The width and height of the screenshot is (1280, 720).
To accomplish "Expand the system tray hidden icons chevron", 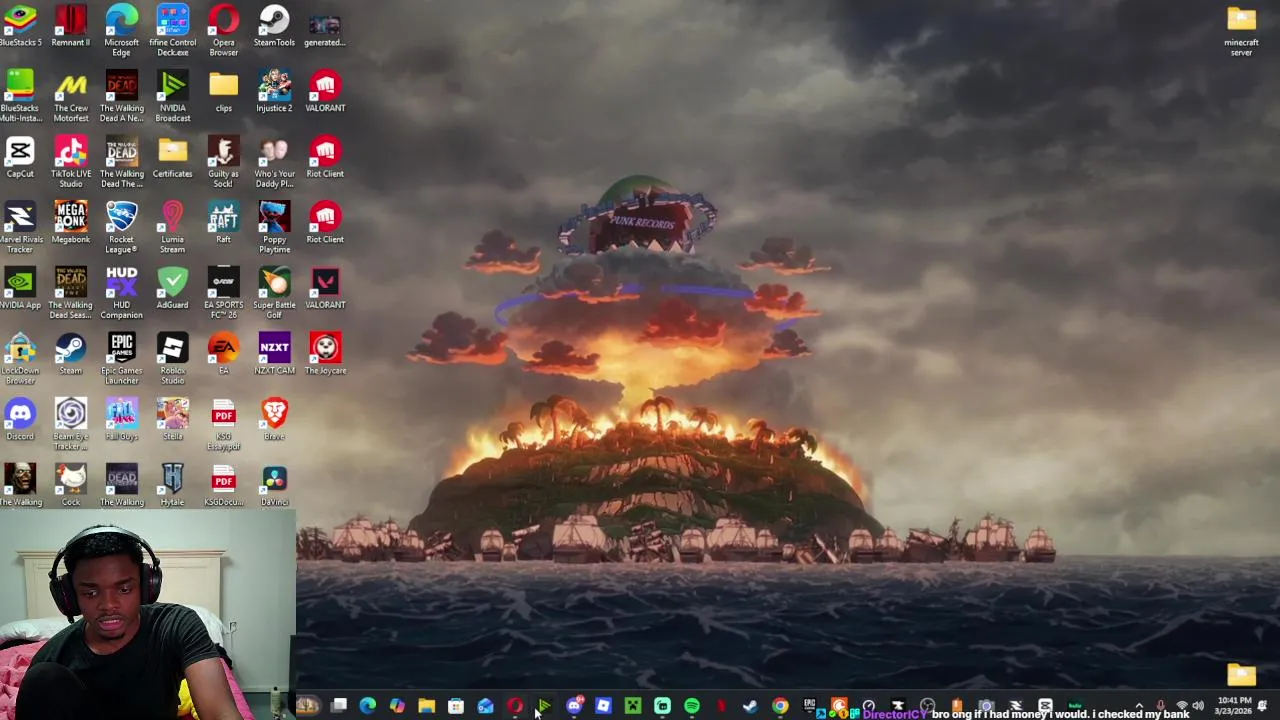I will coord(1139,706).
